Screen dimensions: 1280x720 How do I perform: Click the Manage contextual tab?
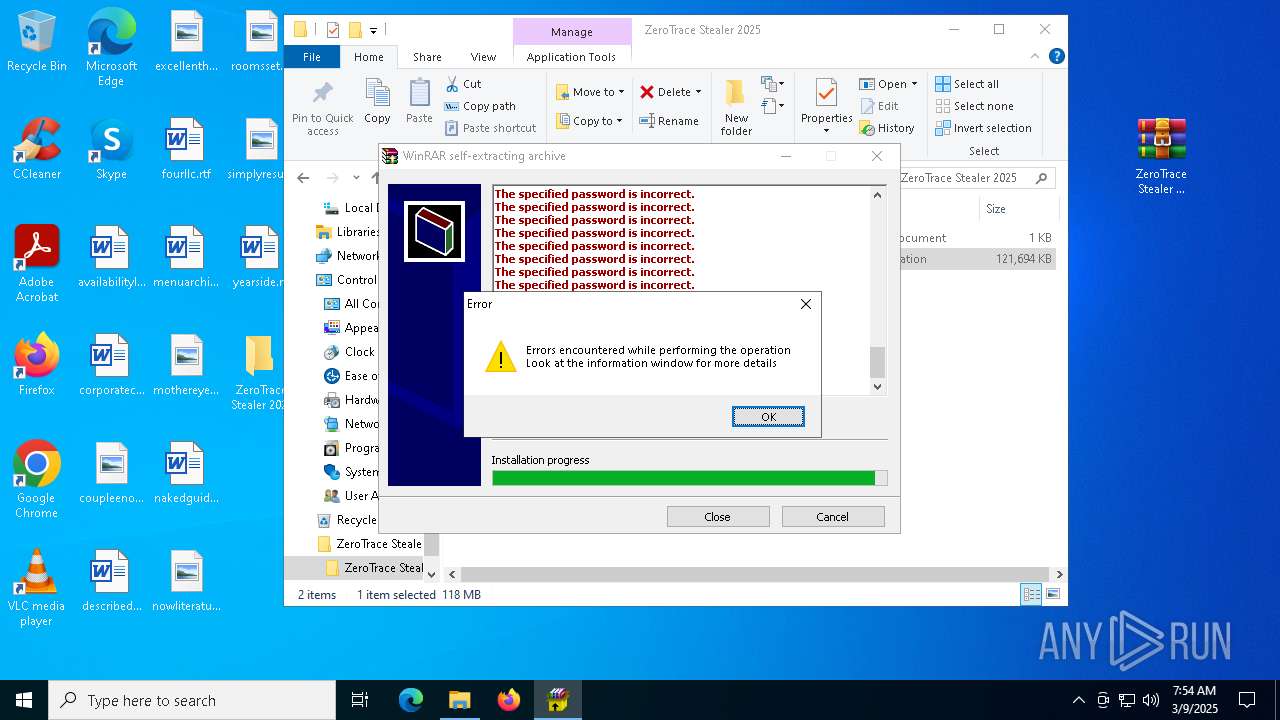572,32
